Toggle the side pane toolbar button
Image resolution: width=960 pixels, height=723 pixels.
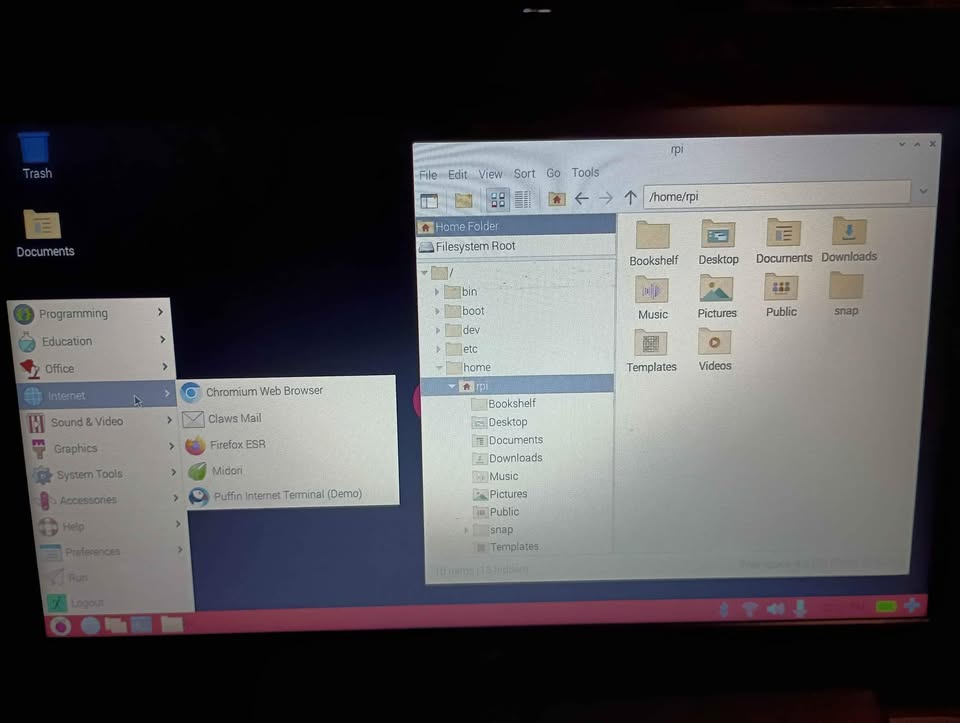(430, 200)
